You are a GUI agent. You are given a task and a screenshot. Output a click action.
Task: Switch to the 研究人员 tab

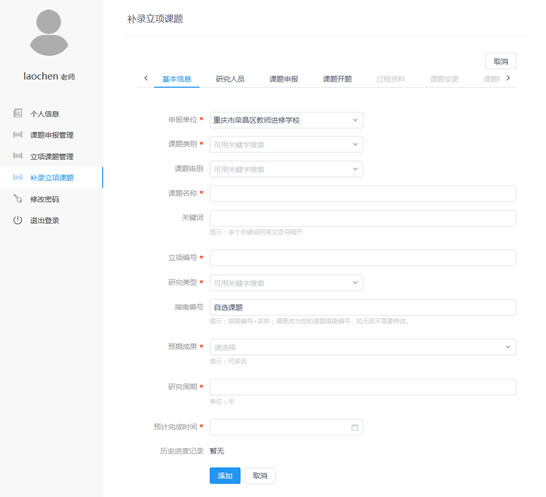pyautogui.click(x=230, y=79)
